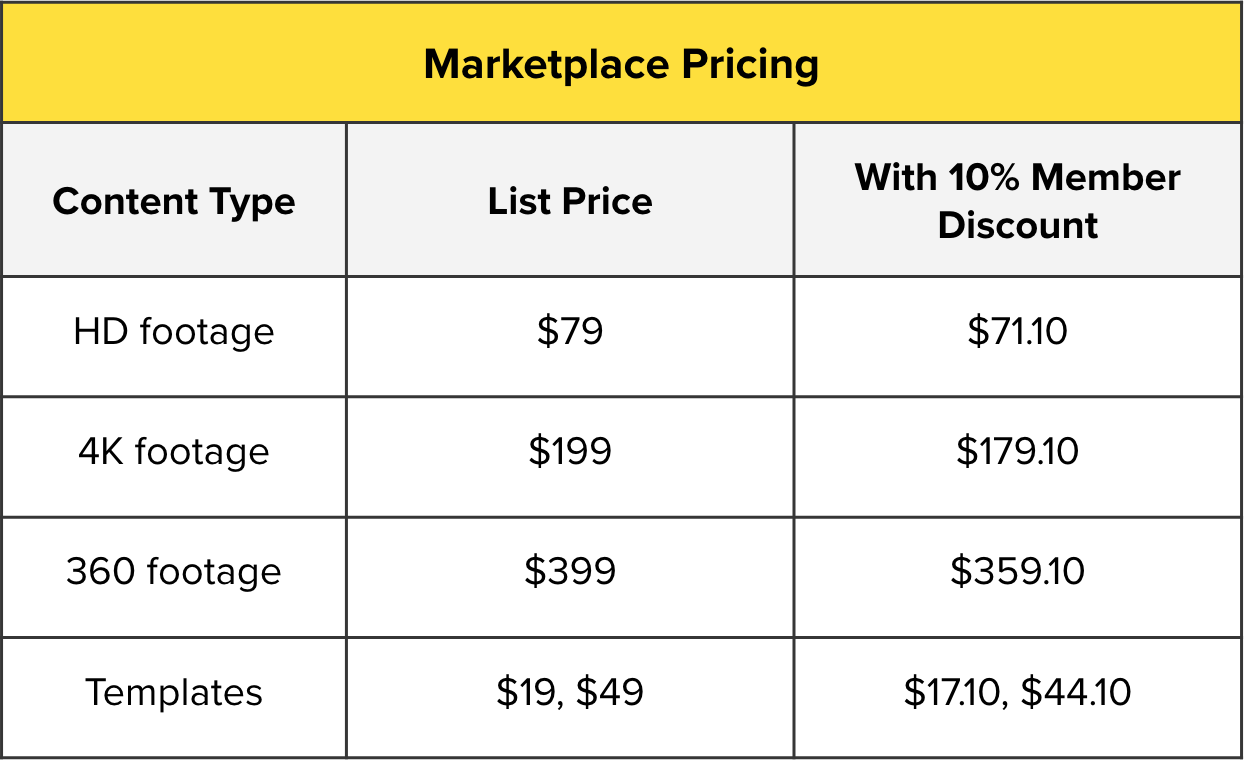Viewport: 1244px width, 760px height.
Task: Click the $17.10, $44.10 discounted cell
Action: 1018,692
